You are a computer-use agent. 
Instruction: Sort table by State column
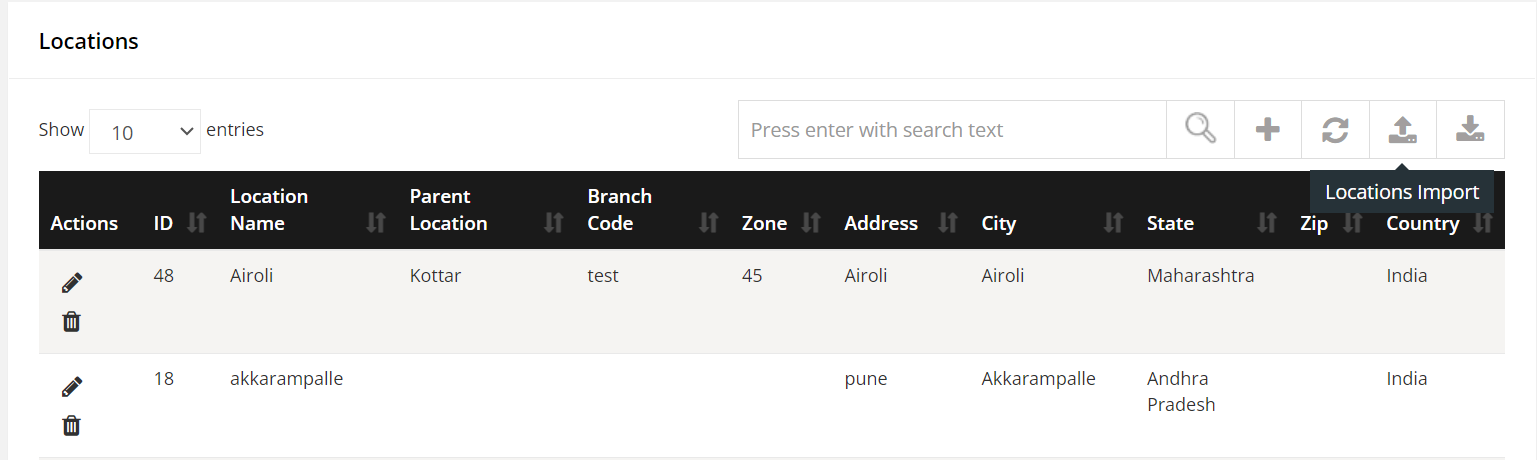point(1211,223)
